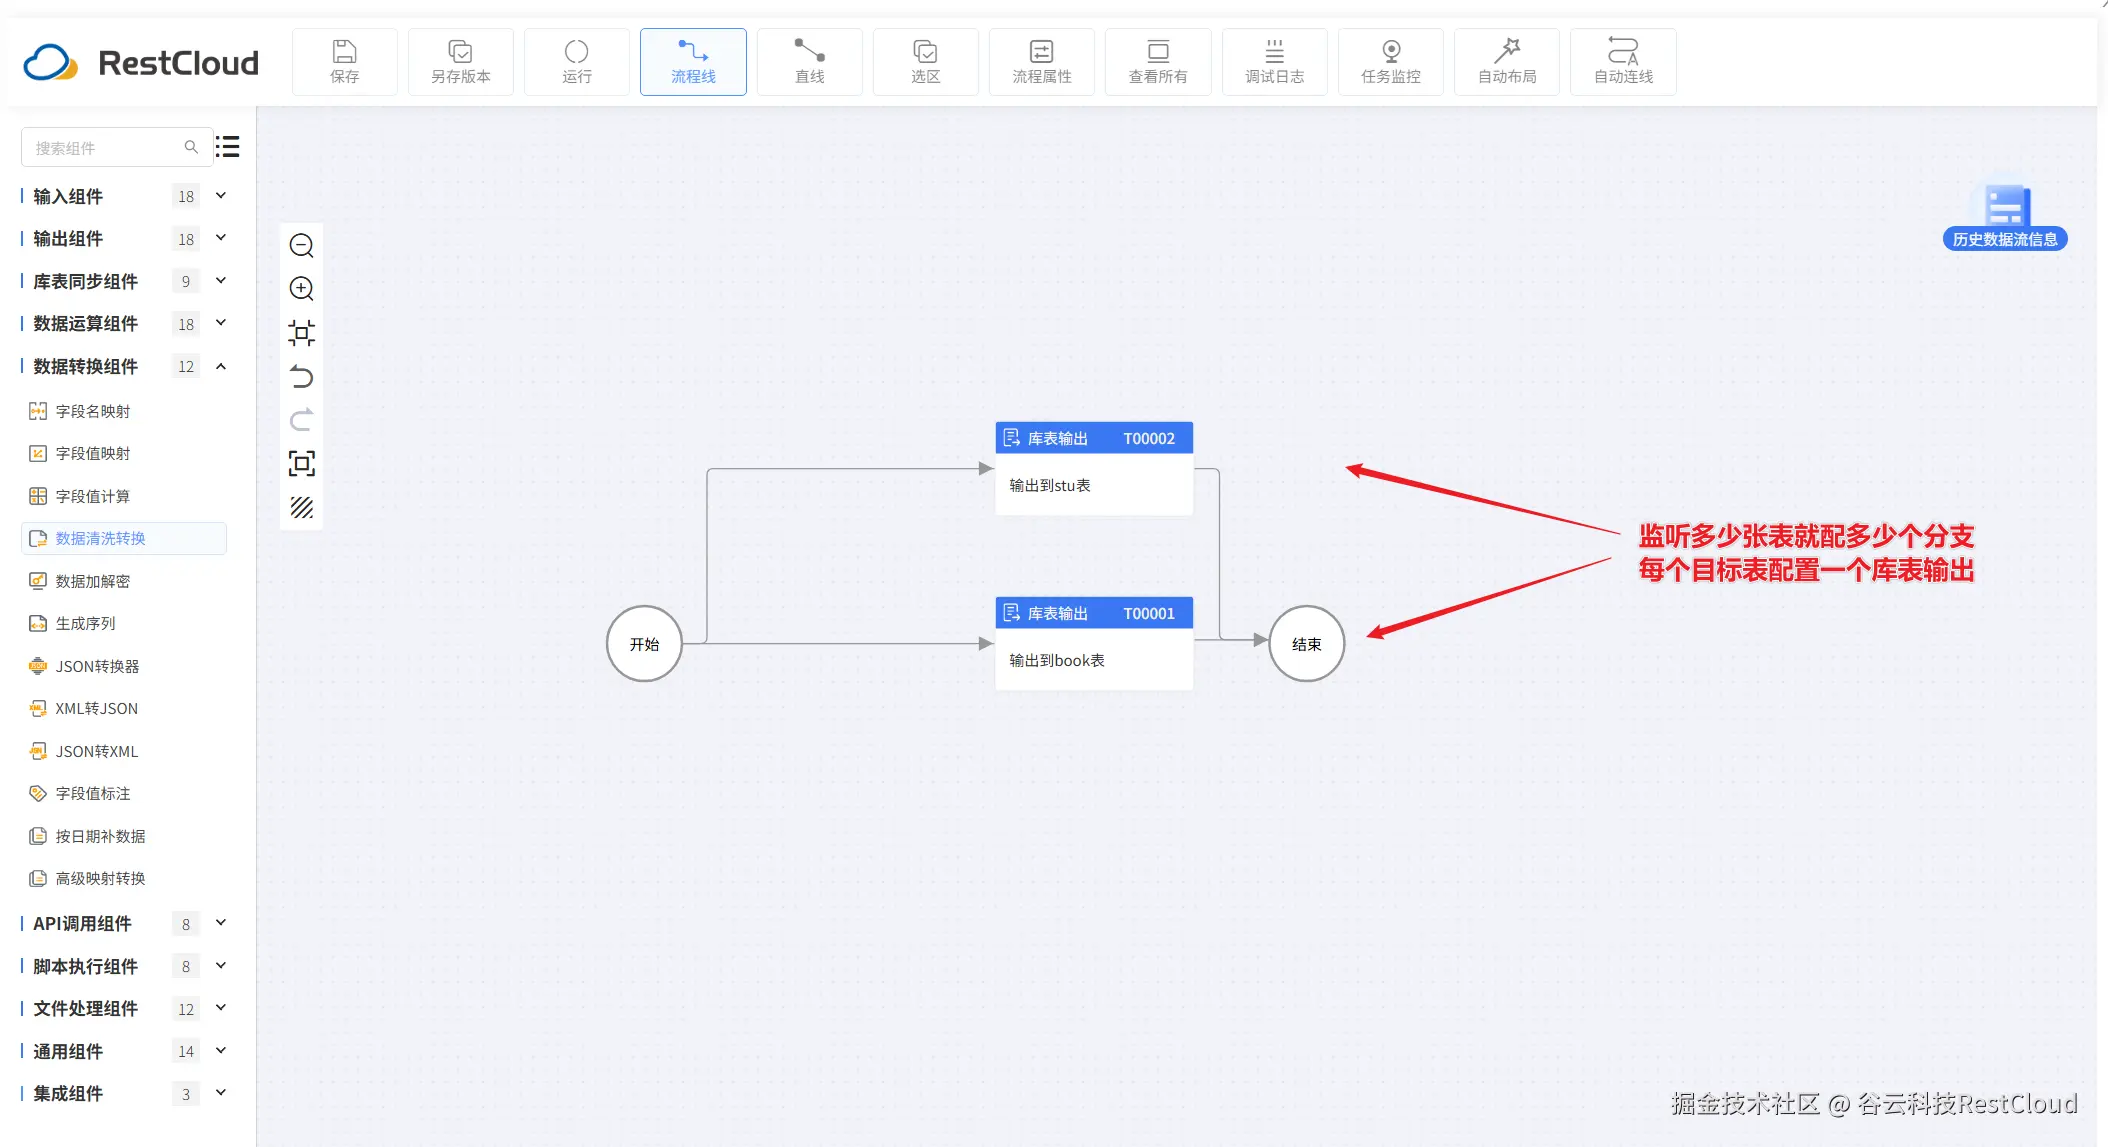The height and width of the screenshot is (1147, 2108).
Task: Select the 高级映射转换 component
Action: tap(124, 878)
